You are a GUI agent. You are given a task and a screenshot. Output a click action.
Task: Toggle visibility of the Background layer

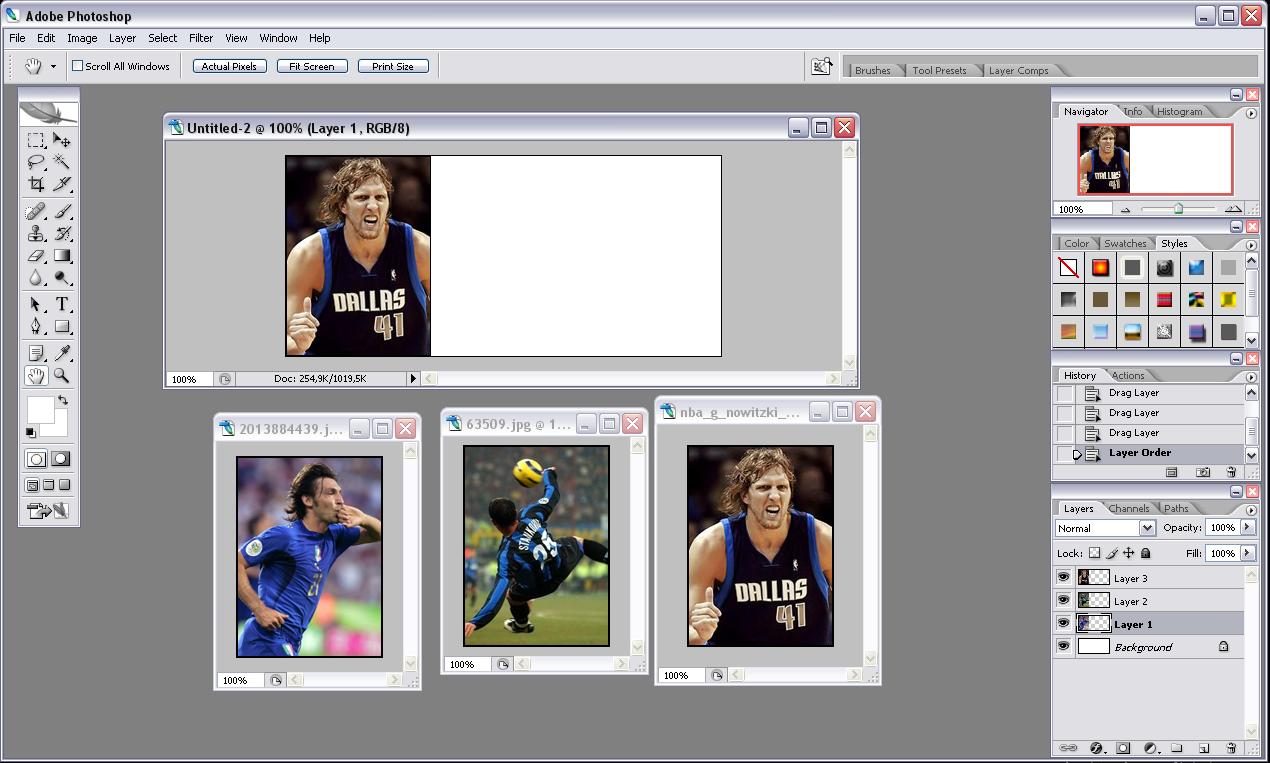pos(1063,647)
